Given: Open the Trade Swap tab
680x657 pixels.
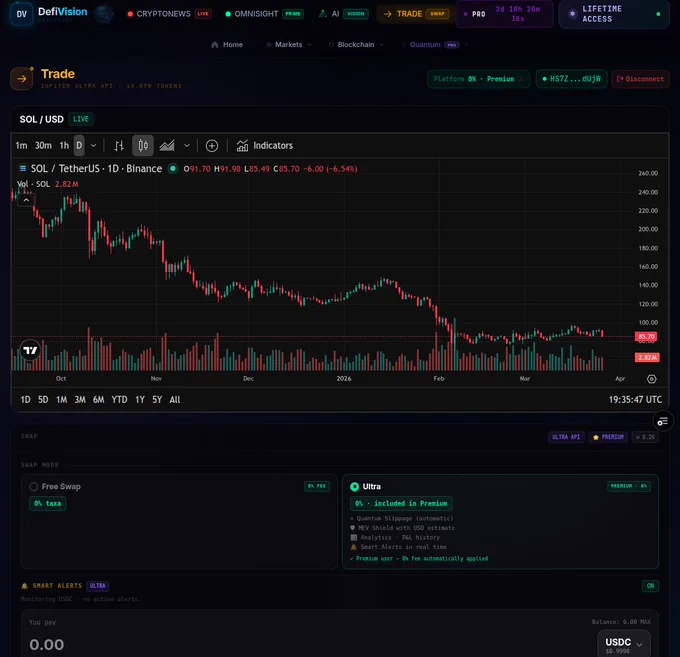Looking at the screenshot, I should [415, 14].
